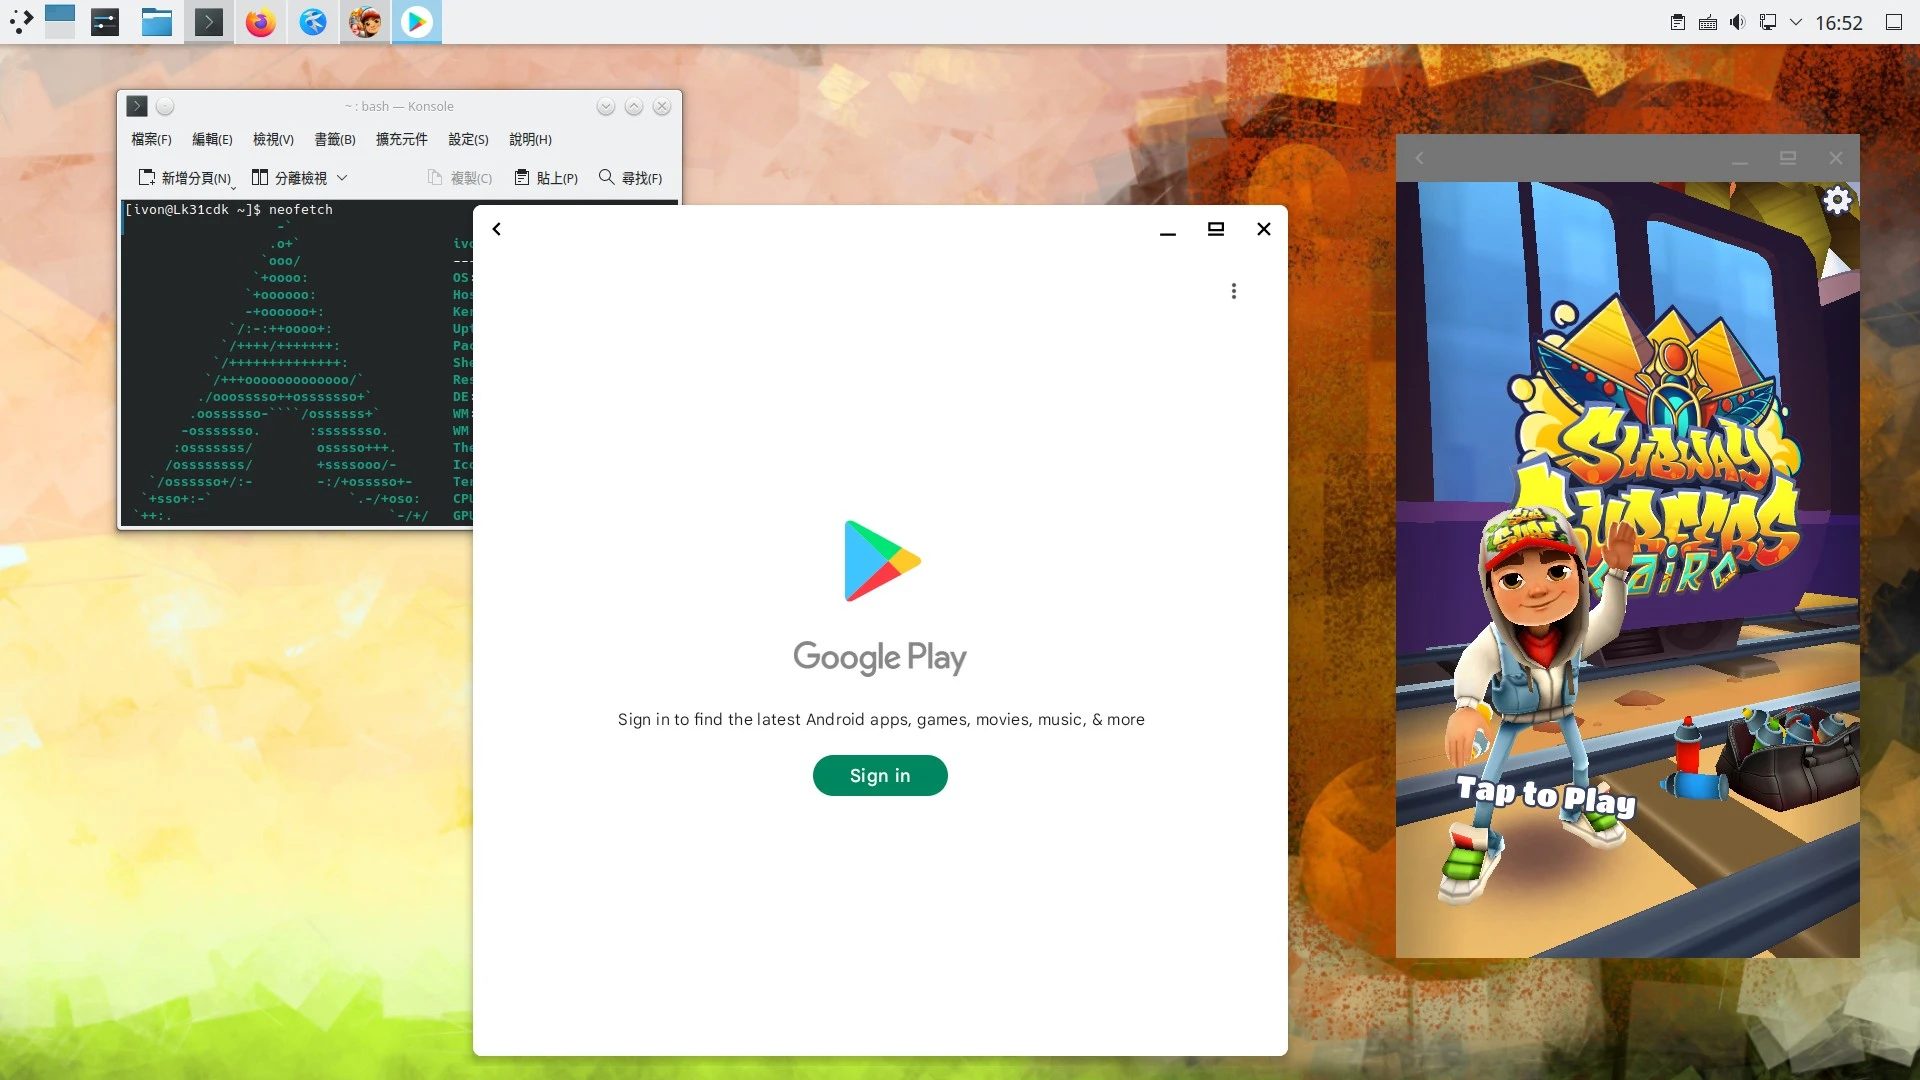1920x1080 pixels.
Task: Open the Dolphin file manager from taskbar
Action: click(x=156, y=21)
